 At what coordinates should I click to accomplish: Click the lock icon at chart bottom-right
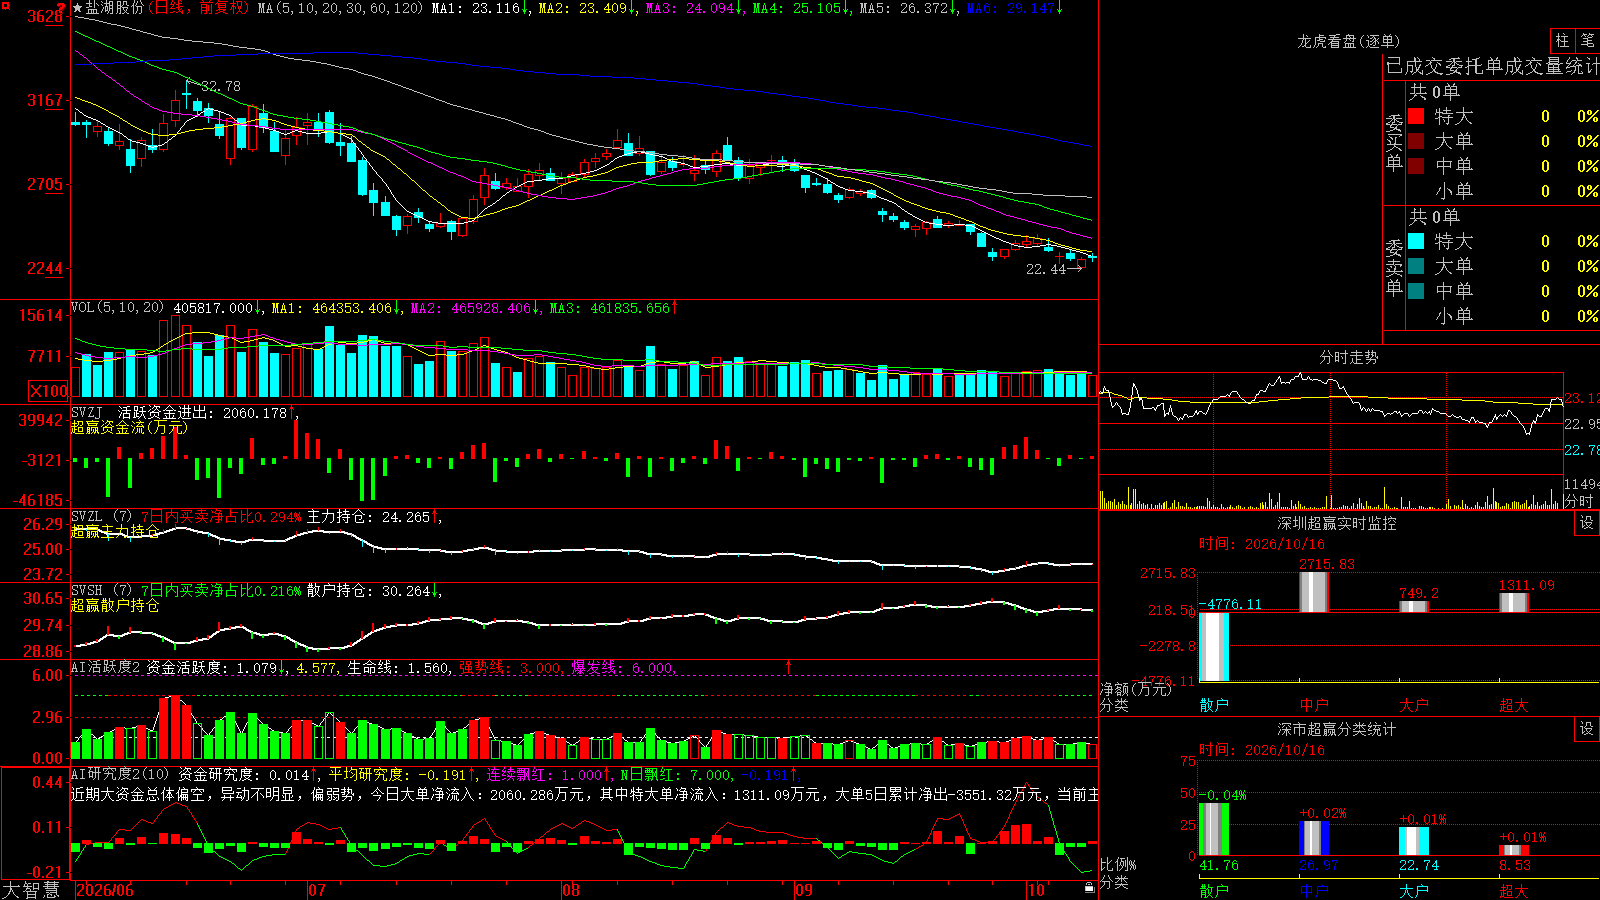[1089, 887]
